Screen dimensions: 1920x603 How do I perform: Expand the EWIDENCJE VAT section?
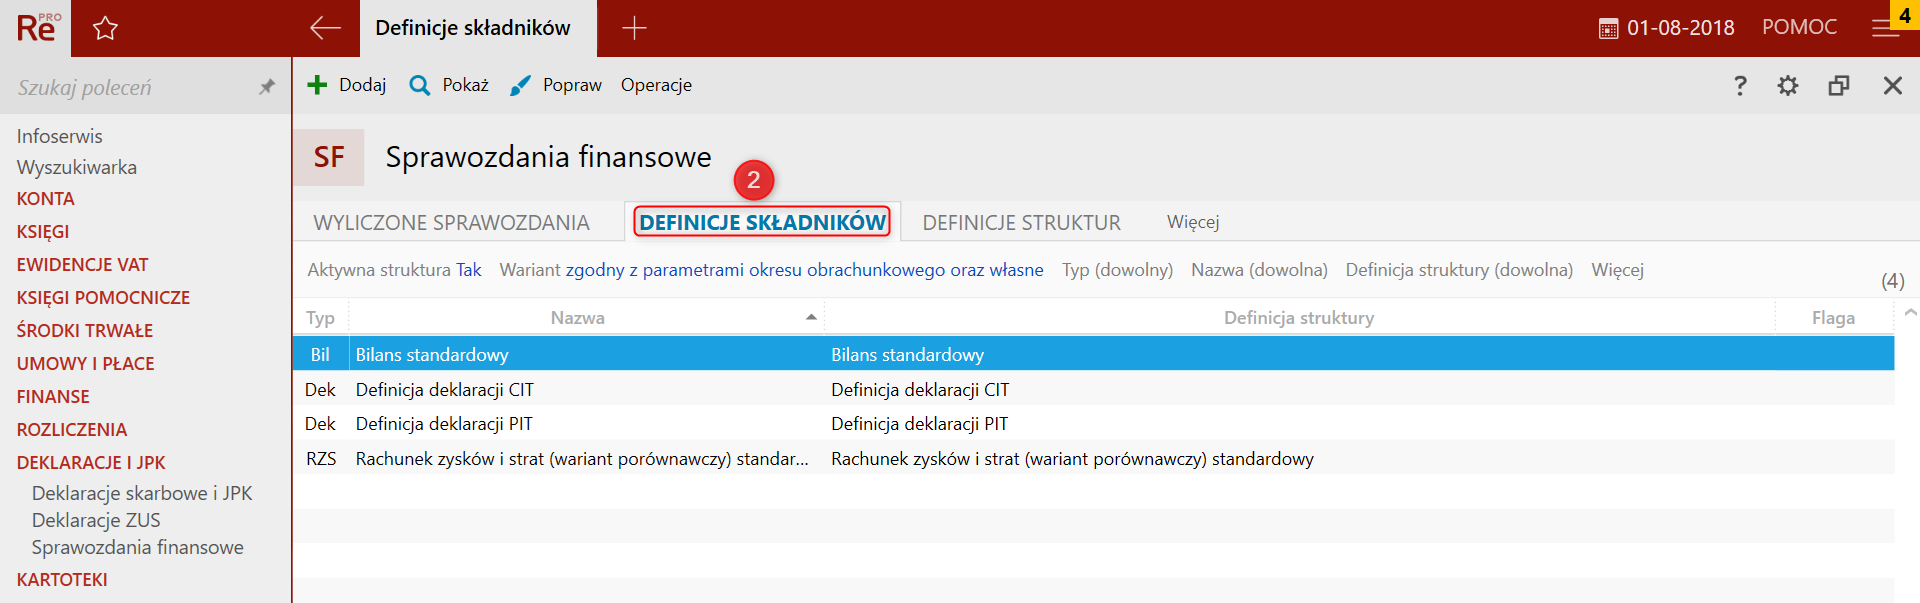point(82,265)
